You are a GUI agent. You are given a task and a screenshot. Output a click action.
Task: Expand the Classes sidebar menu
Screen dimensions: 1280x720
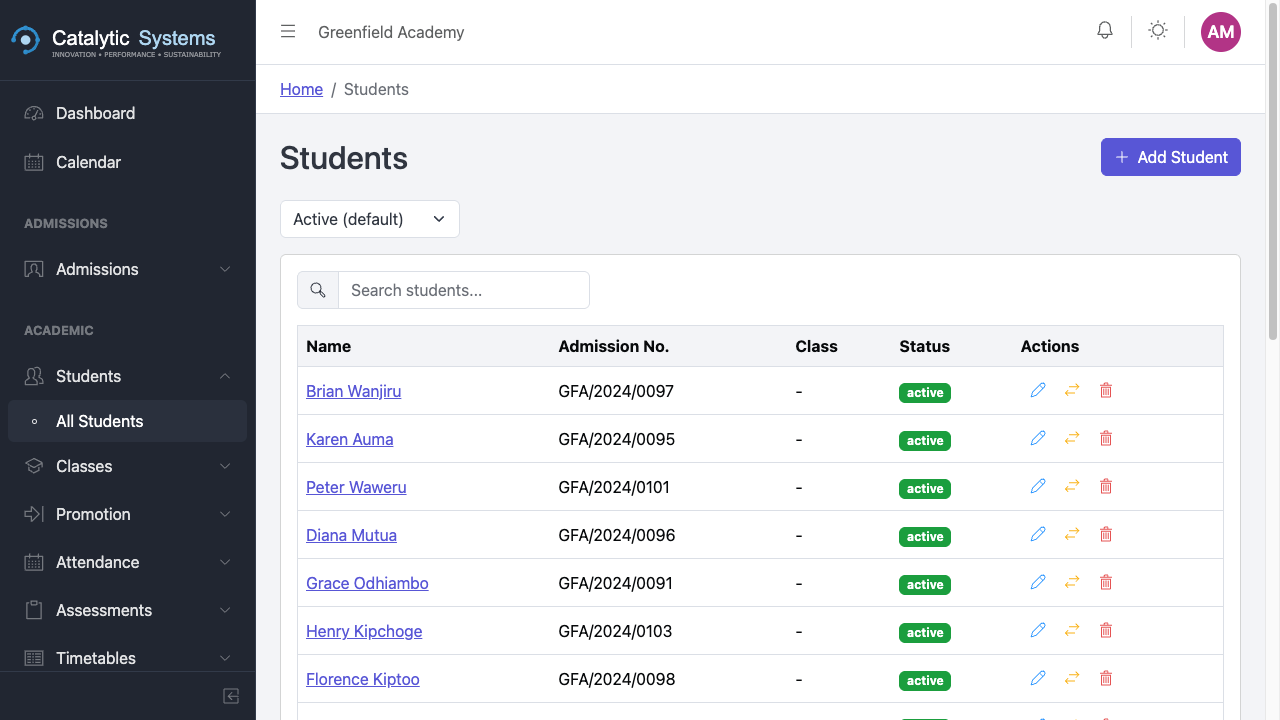pyautogui.click(x=128, y=466)
